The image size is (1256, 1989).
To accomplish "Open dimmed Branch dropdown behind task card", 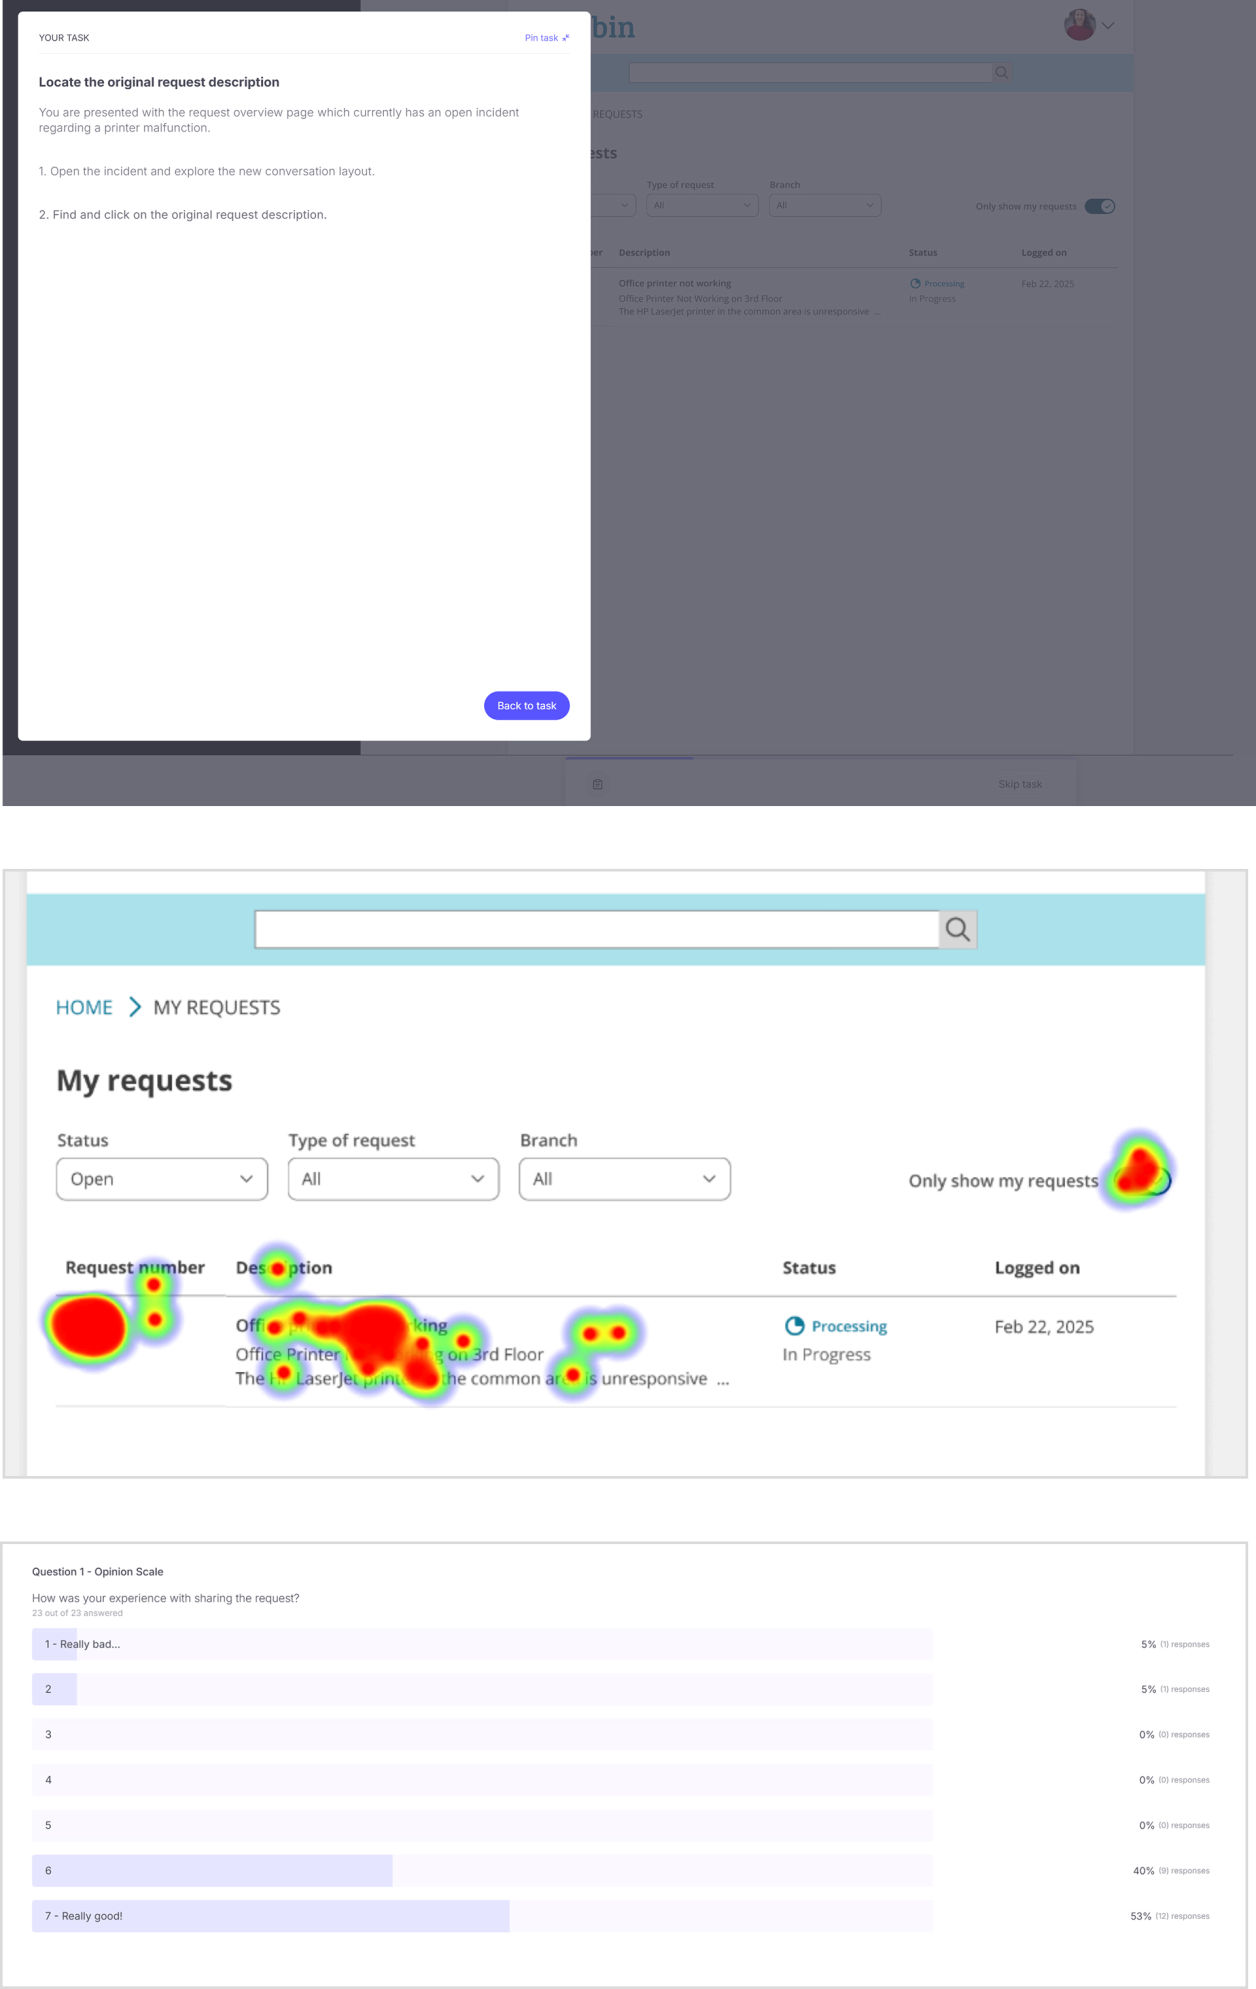I will coord(825,205).
